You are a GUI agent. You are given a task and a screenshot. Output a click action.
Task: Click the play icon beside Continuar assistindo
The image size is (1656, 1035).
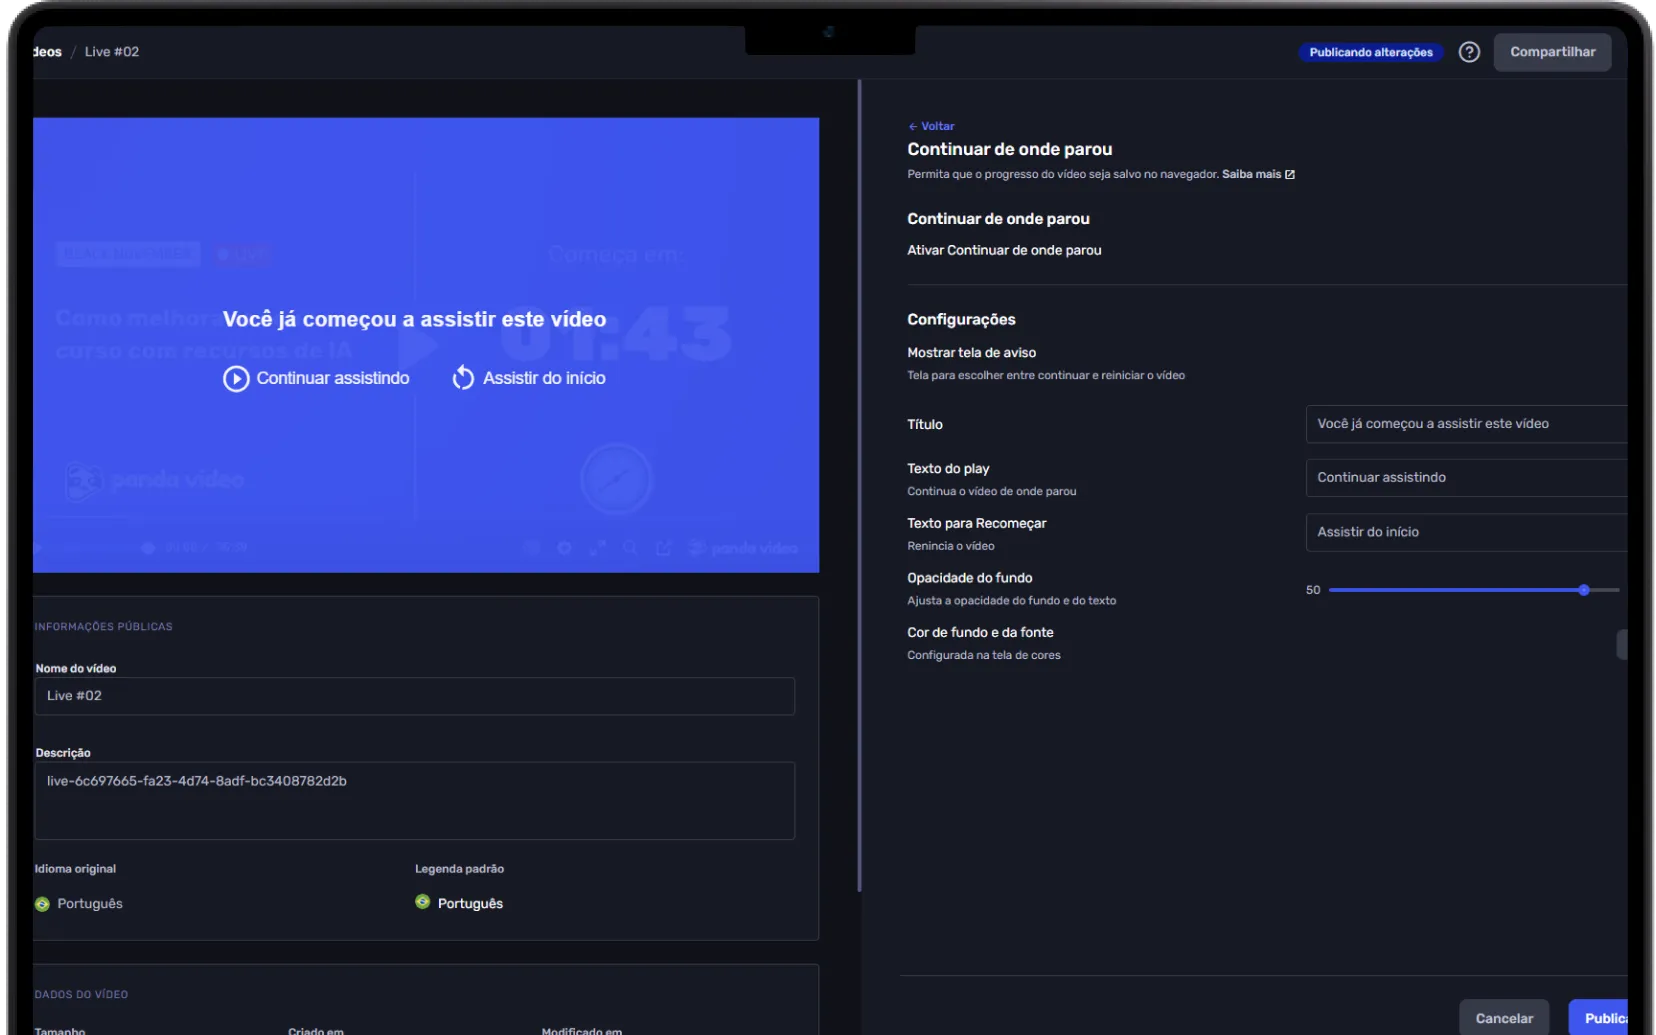(236, 379)
